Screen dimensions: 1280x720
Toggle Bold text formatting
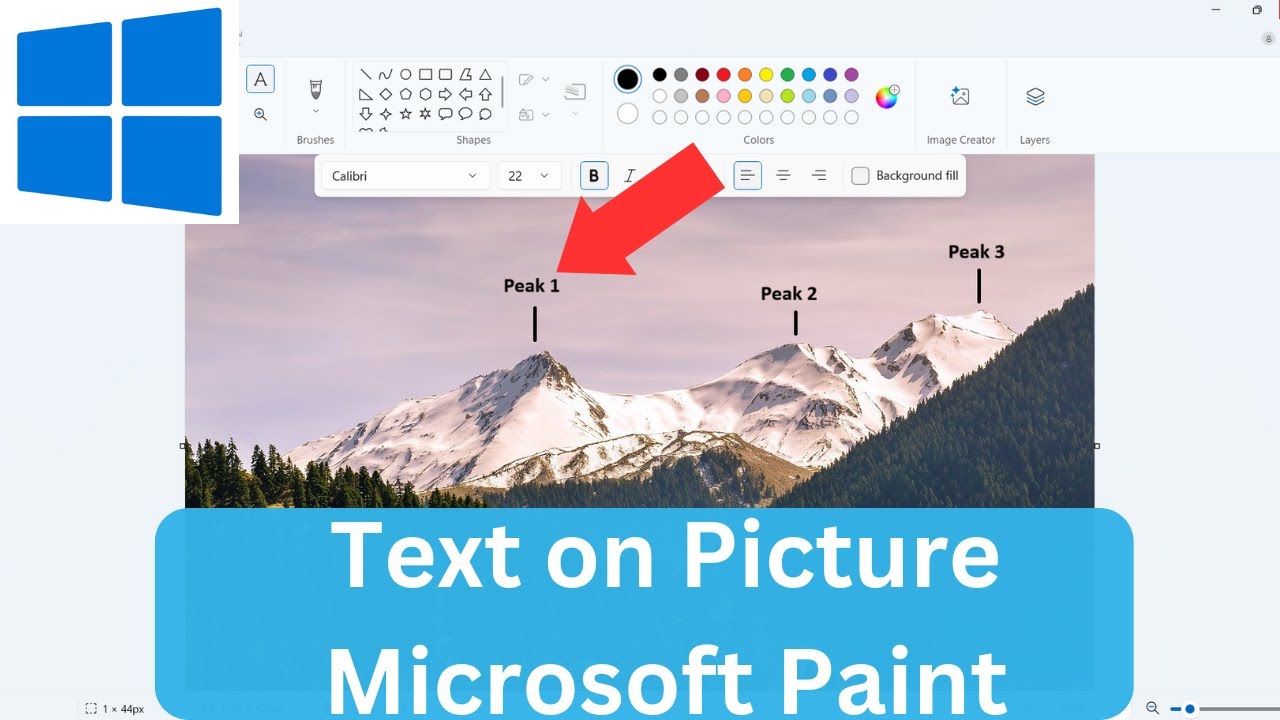(594, 176)
